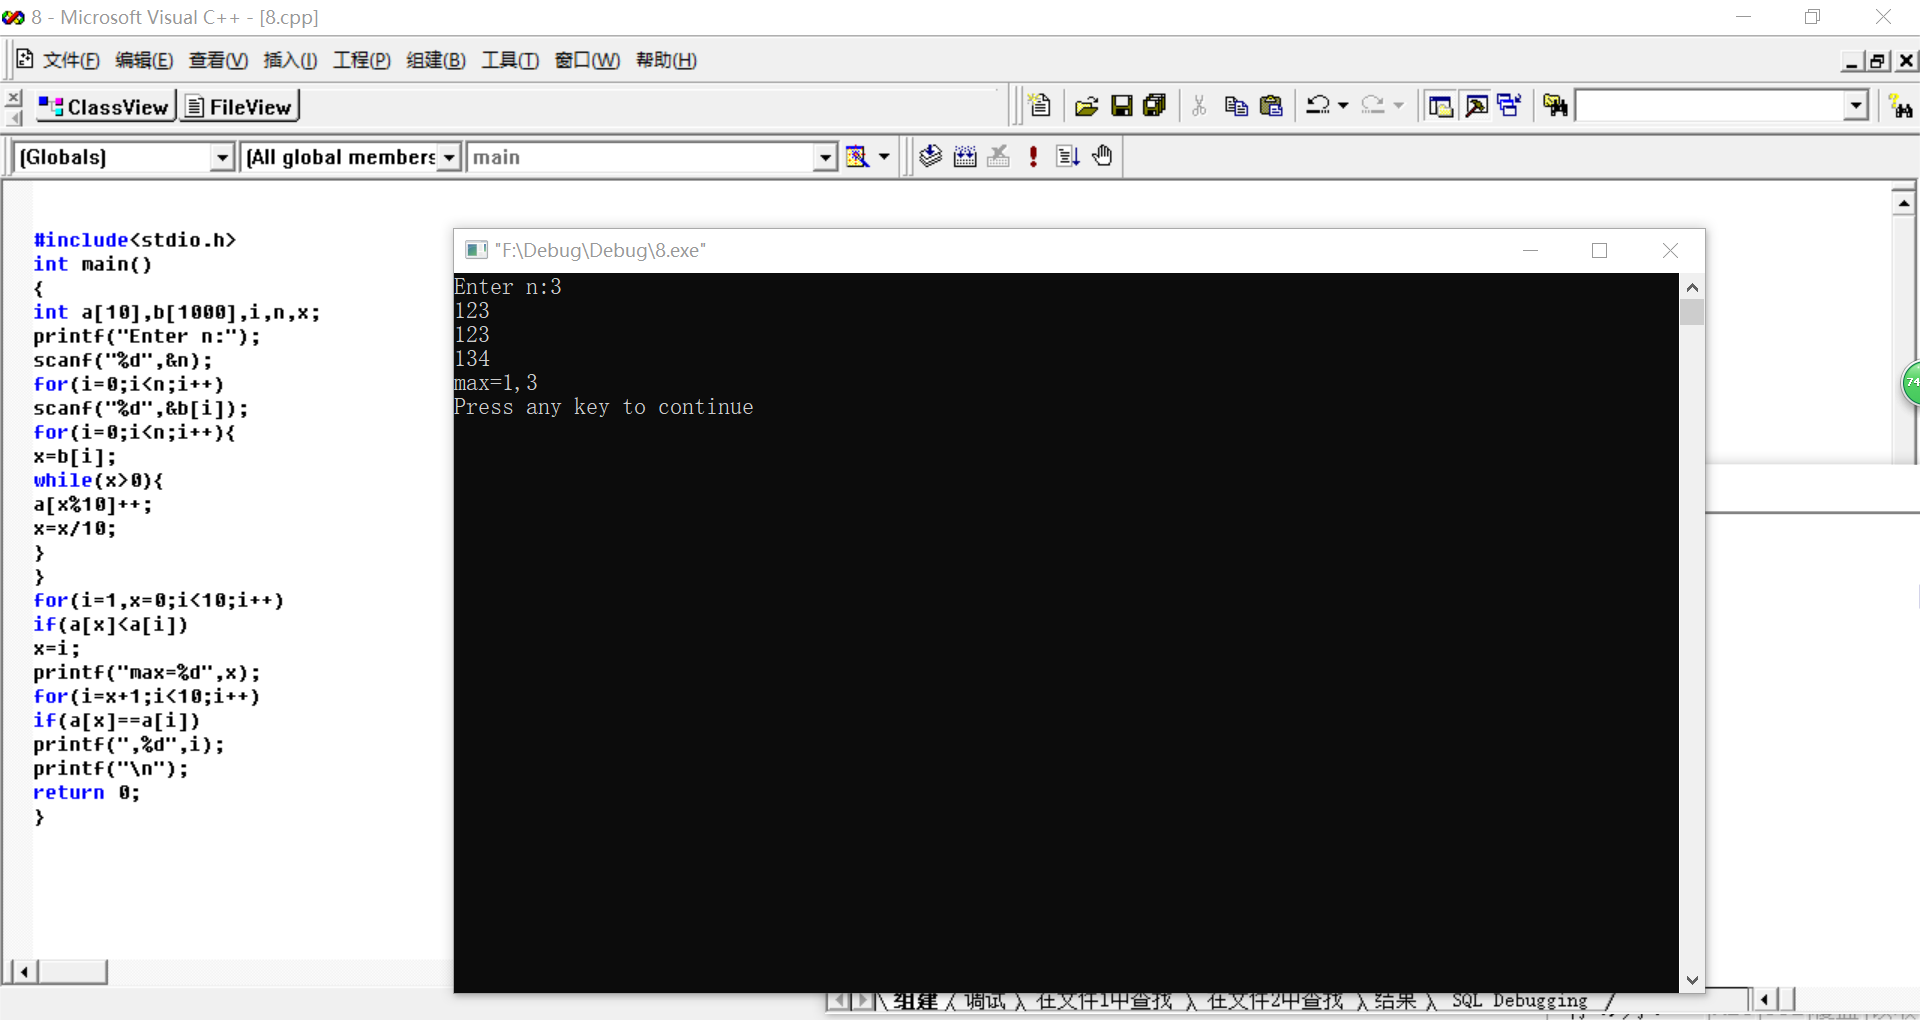Compile the 8.cpp file
Viewport: 1920px width, 1020px height.
click(930, 156)
